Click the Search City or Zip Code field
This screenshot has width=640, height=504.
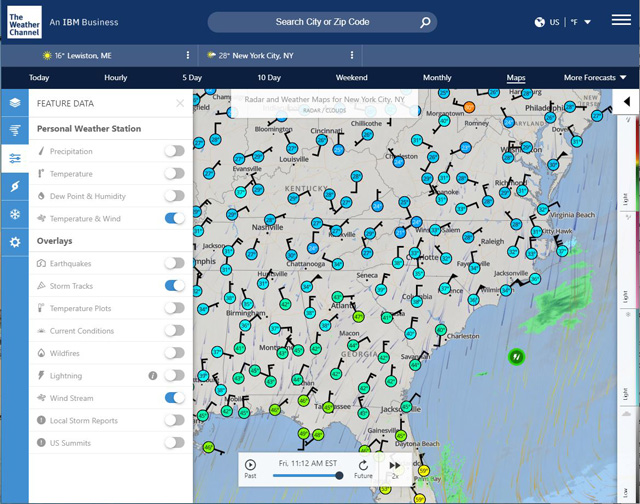point(322,22)
